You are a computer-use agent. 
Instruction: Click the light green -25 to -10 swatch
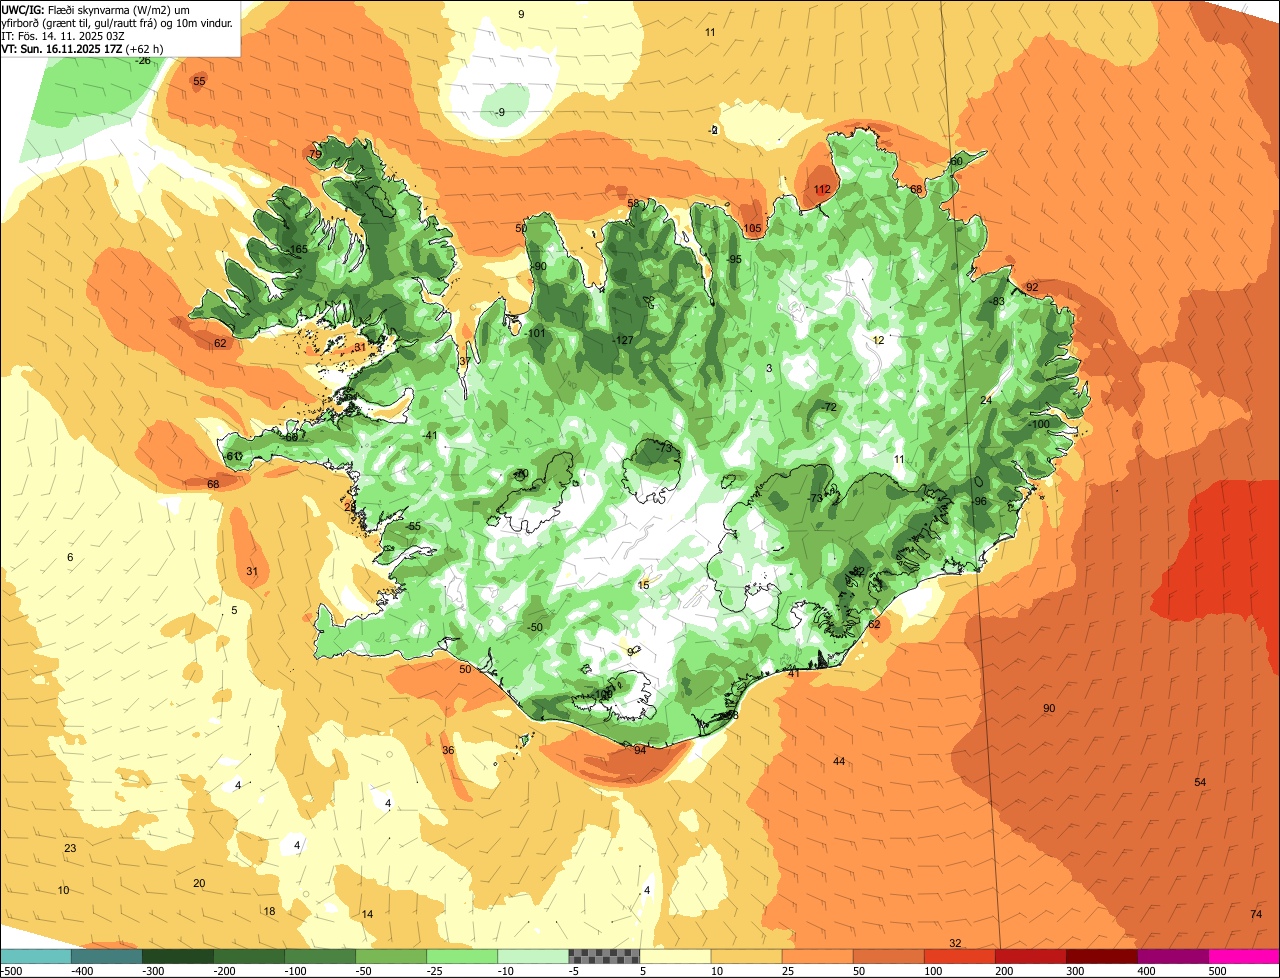pyautogui.click(x=461, y=956)
